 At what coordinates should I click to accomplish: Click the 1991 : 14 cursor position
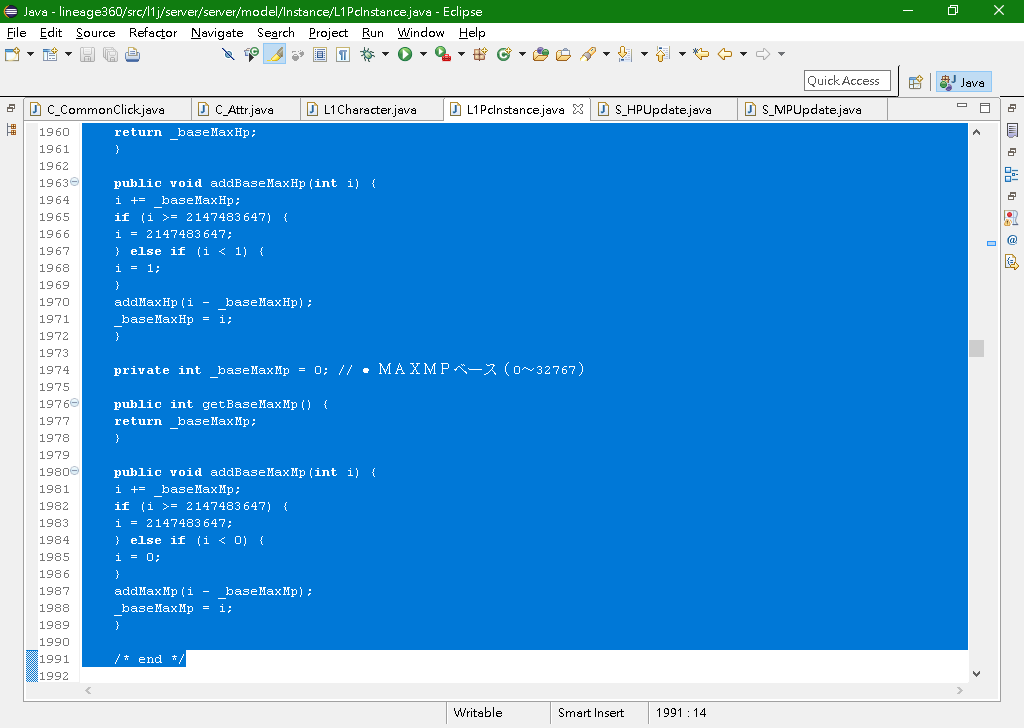681,712
